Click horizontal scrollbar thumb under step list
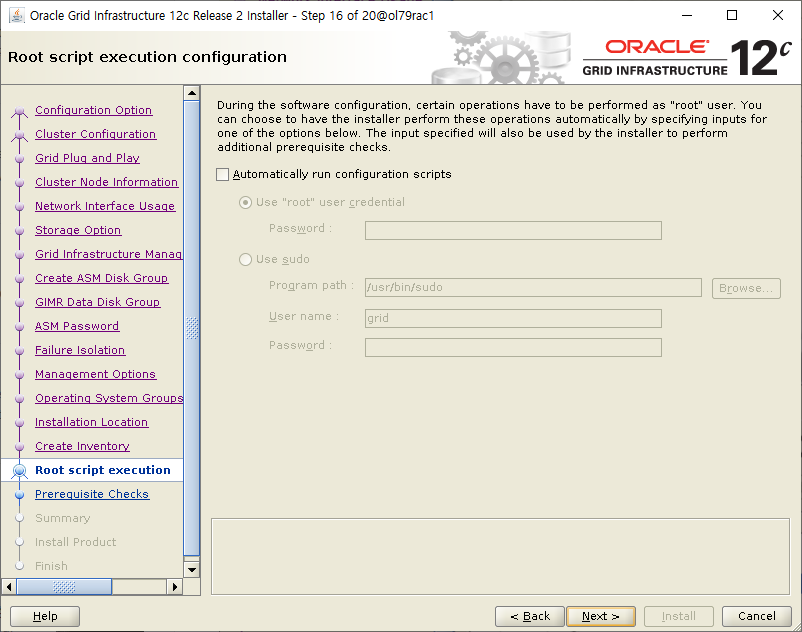802x632 pixels. [64, 586]
